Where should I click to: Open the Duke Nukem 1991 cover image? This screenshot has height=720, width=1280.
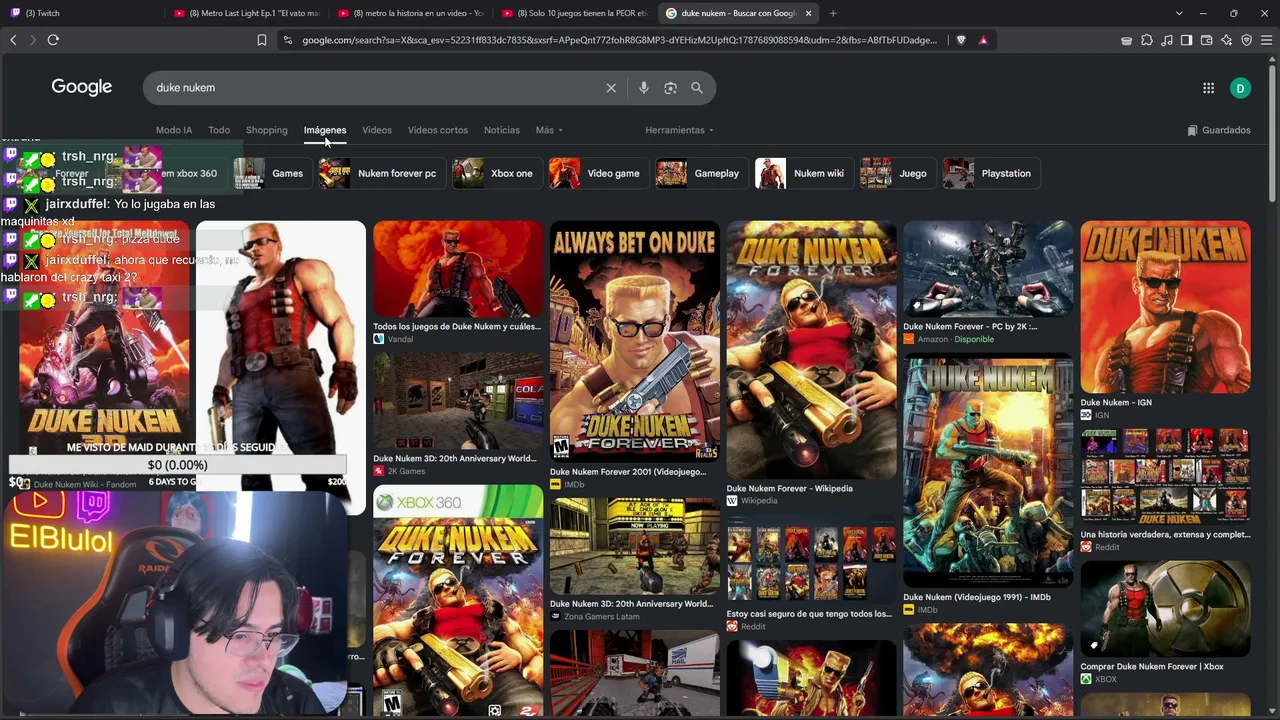[x=988, y=472]
